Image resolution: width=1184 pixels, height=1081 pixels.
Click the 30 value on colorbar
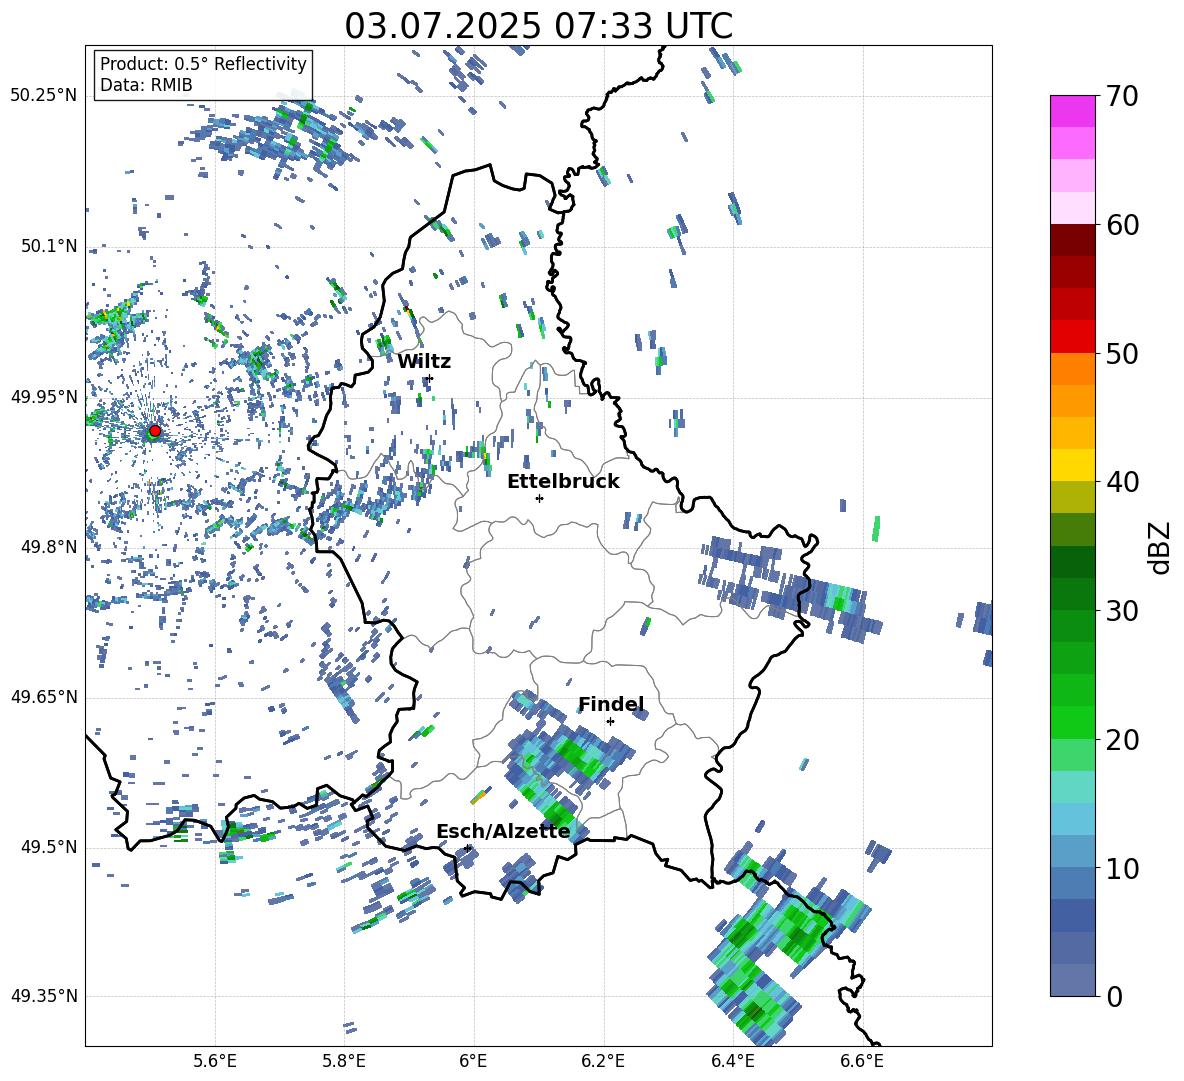click(1122, 611)
